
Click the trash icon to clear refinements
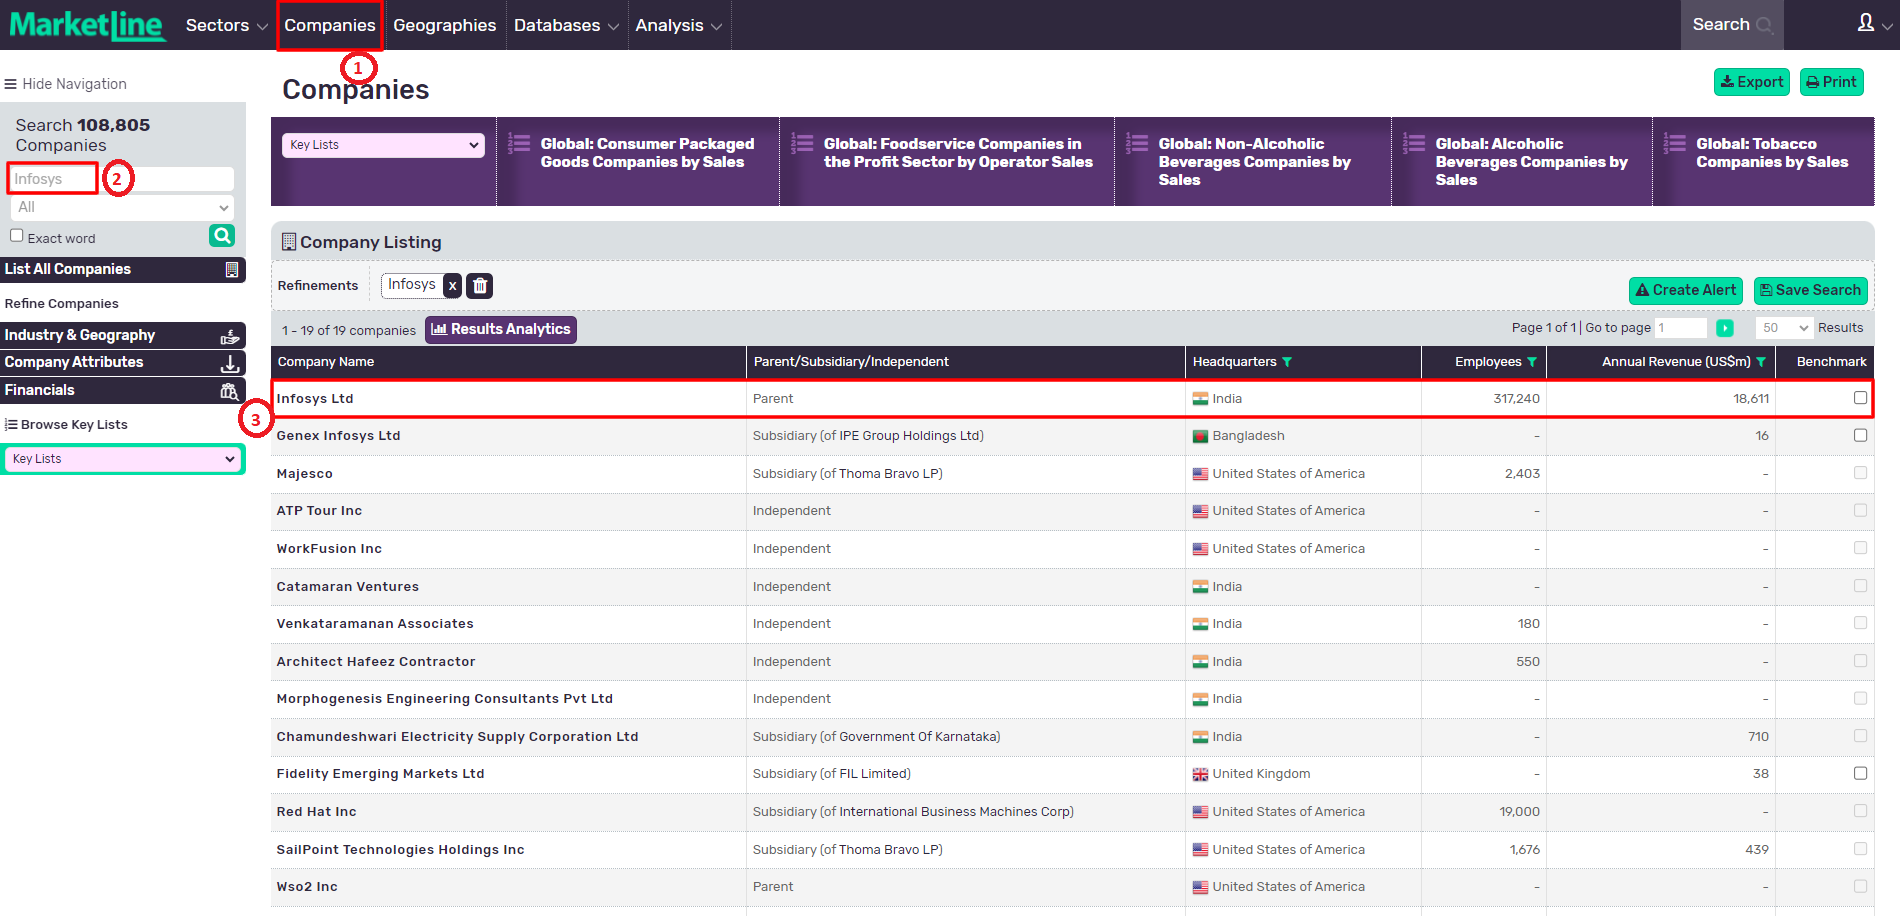click(x=480, y=286)
